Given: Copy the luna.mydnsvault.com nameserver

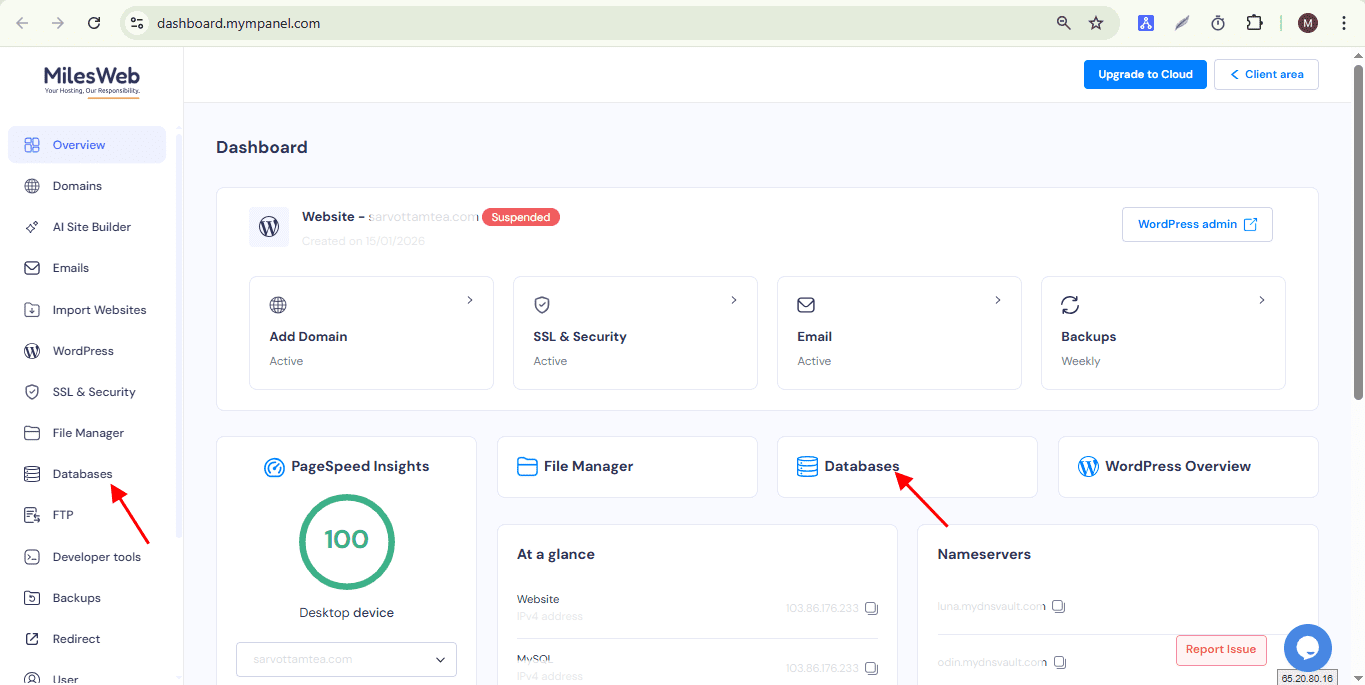Looking at the screenshot, I should (1058, 605).
